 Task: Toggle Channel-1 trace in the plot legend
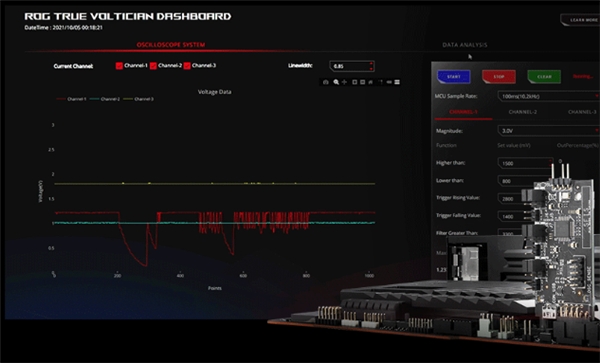click(x=72, y=99)
